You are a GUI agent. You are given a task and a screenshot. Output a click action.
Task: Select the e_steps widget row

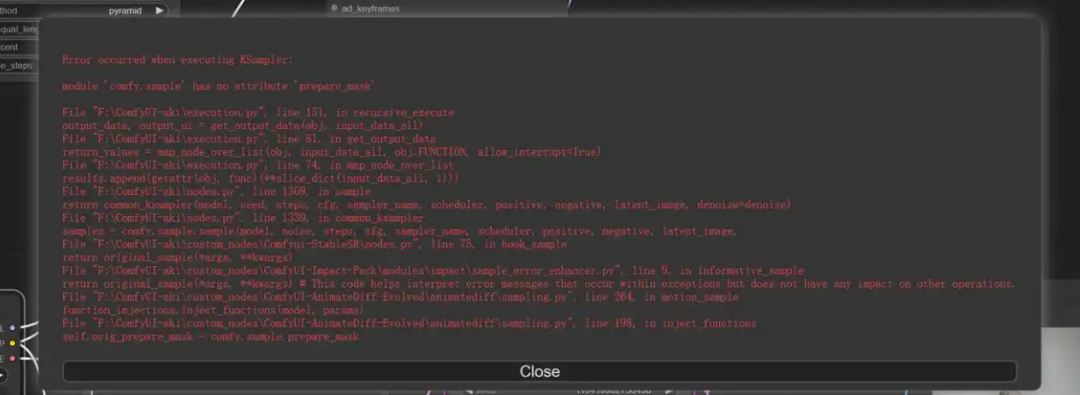(20, 65)
